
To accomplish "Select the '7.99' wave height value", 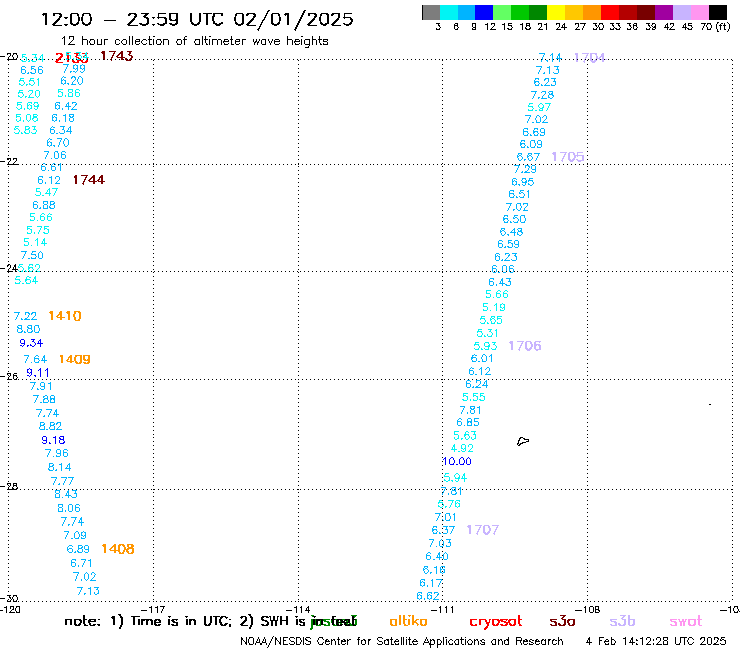I will coord(74,69).
